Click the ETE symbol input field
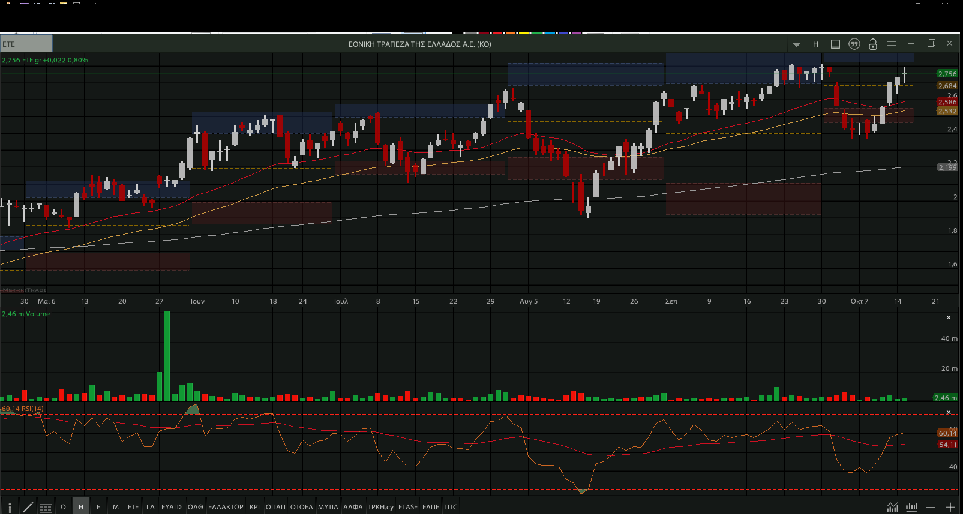The height and width of the screenshot is (514, 963). click(25, 44)
